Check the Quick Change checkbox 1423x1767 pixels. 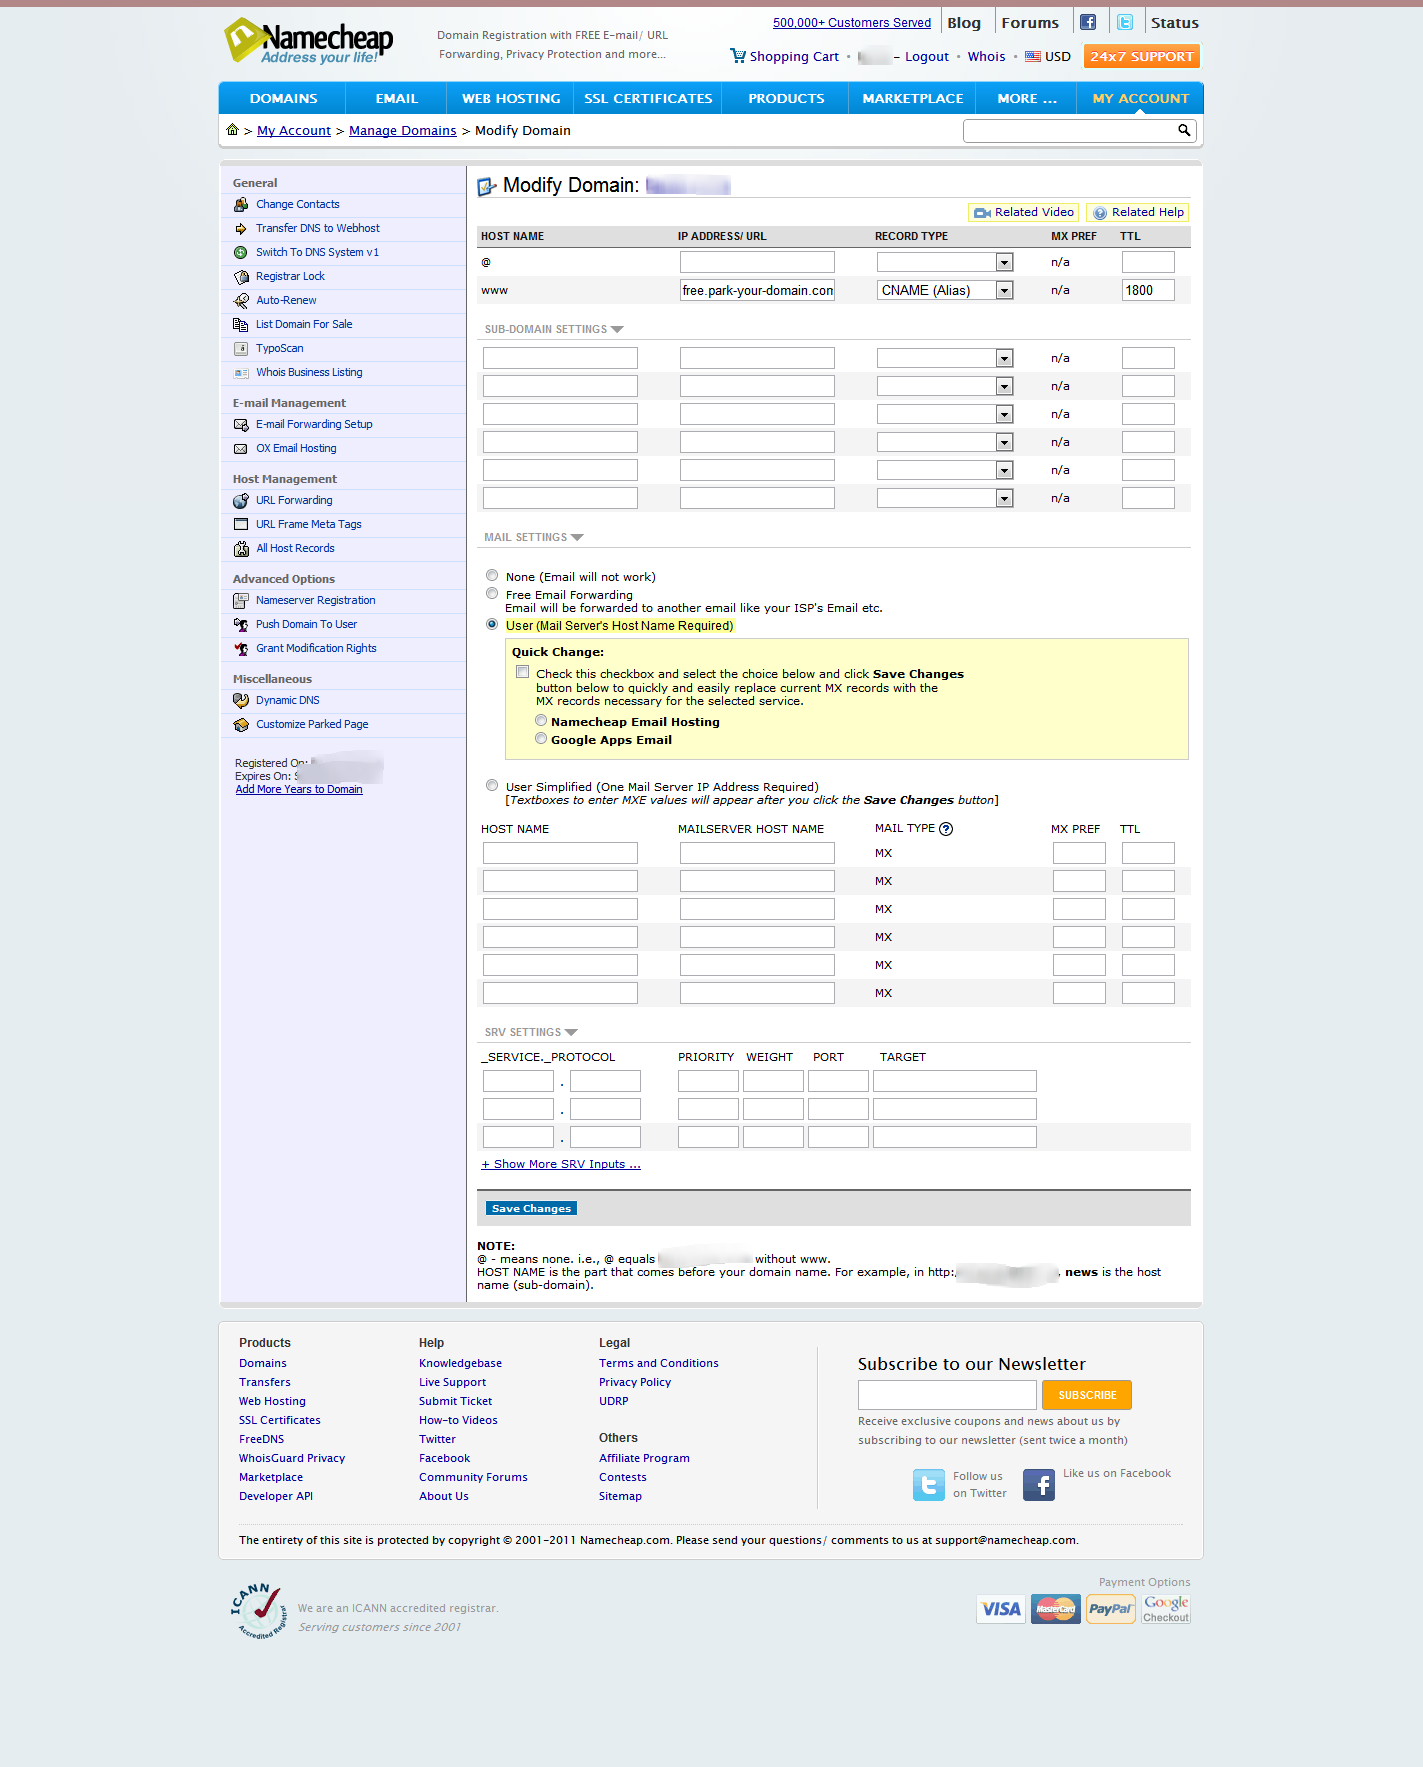coord(522,672)
